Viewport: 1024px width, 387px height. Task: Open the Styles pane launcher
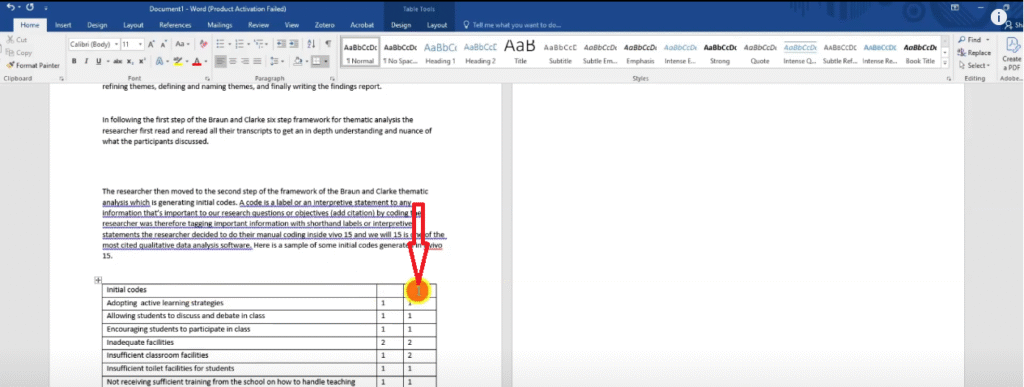pos(948,78)
